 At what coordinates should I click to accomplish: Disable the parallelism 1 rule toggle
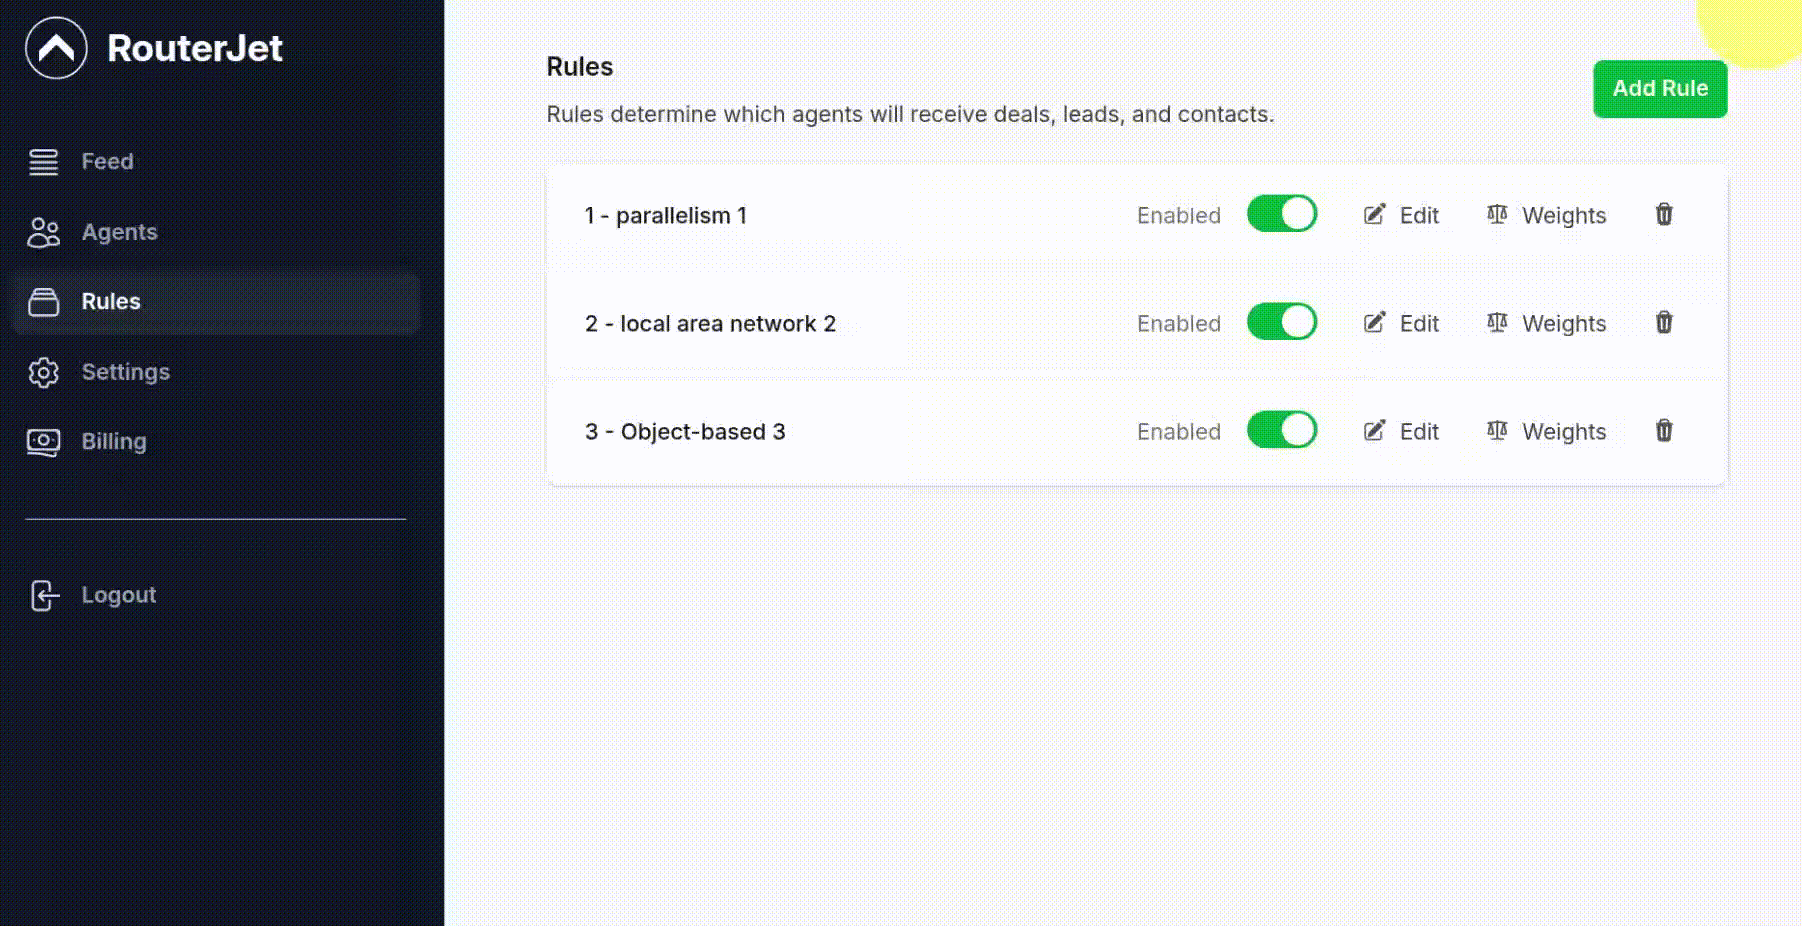[1281, 214]
